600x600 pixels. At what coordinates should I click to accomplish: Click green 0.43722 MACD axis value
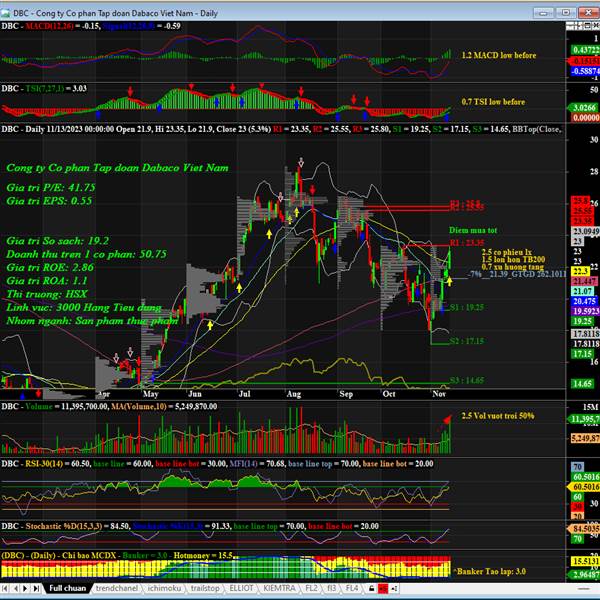(x=585, y=50)
